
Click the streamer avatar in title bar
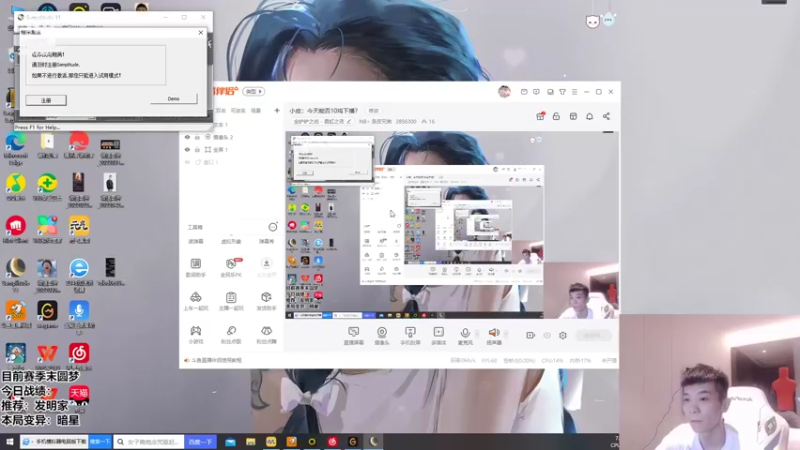point(504,91)
